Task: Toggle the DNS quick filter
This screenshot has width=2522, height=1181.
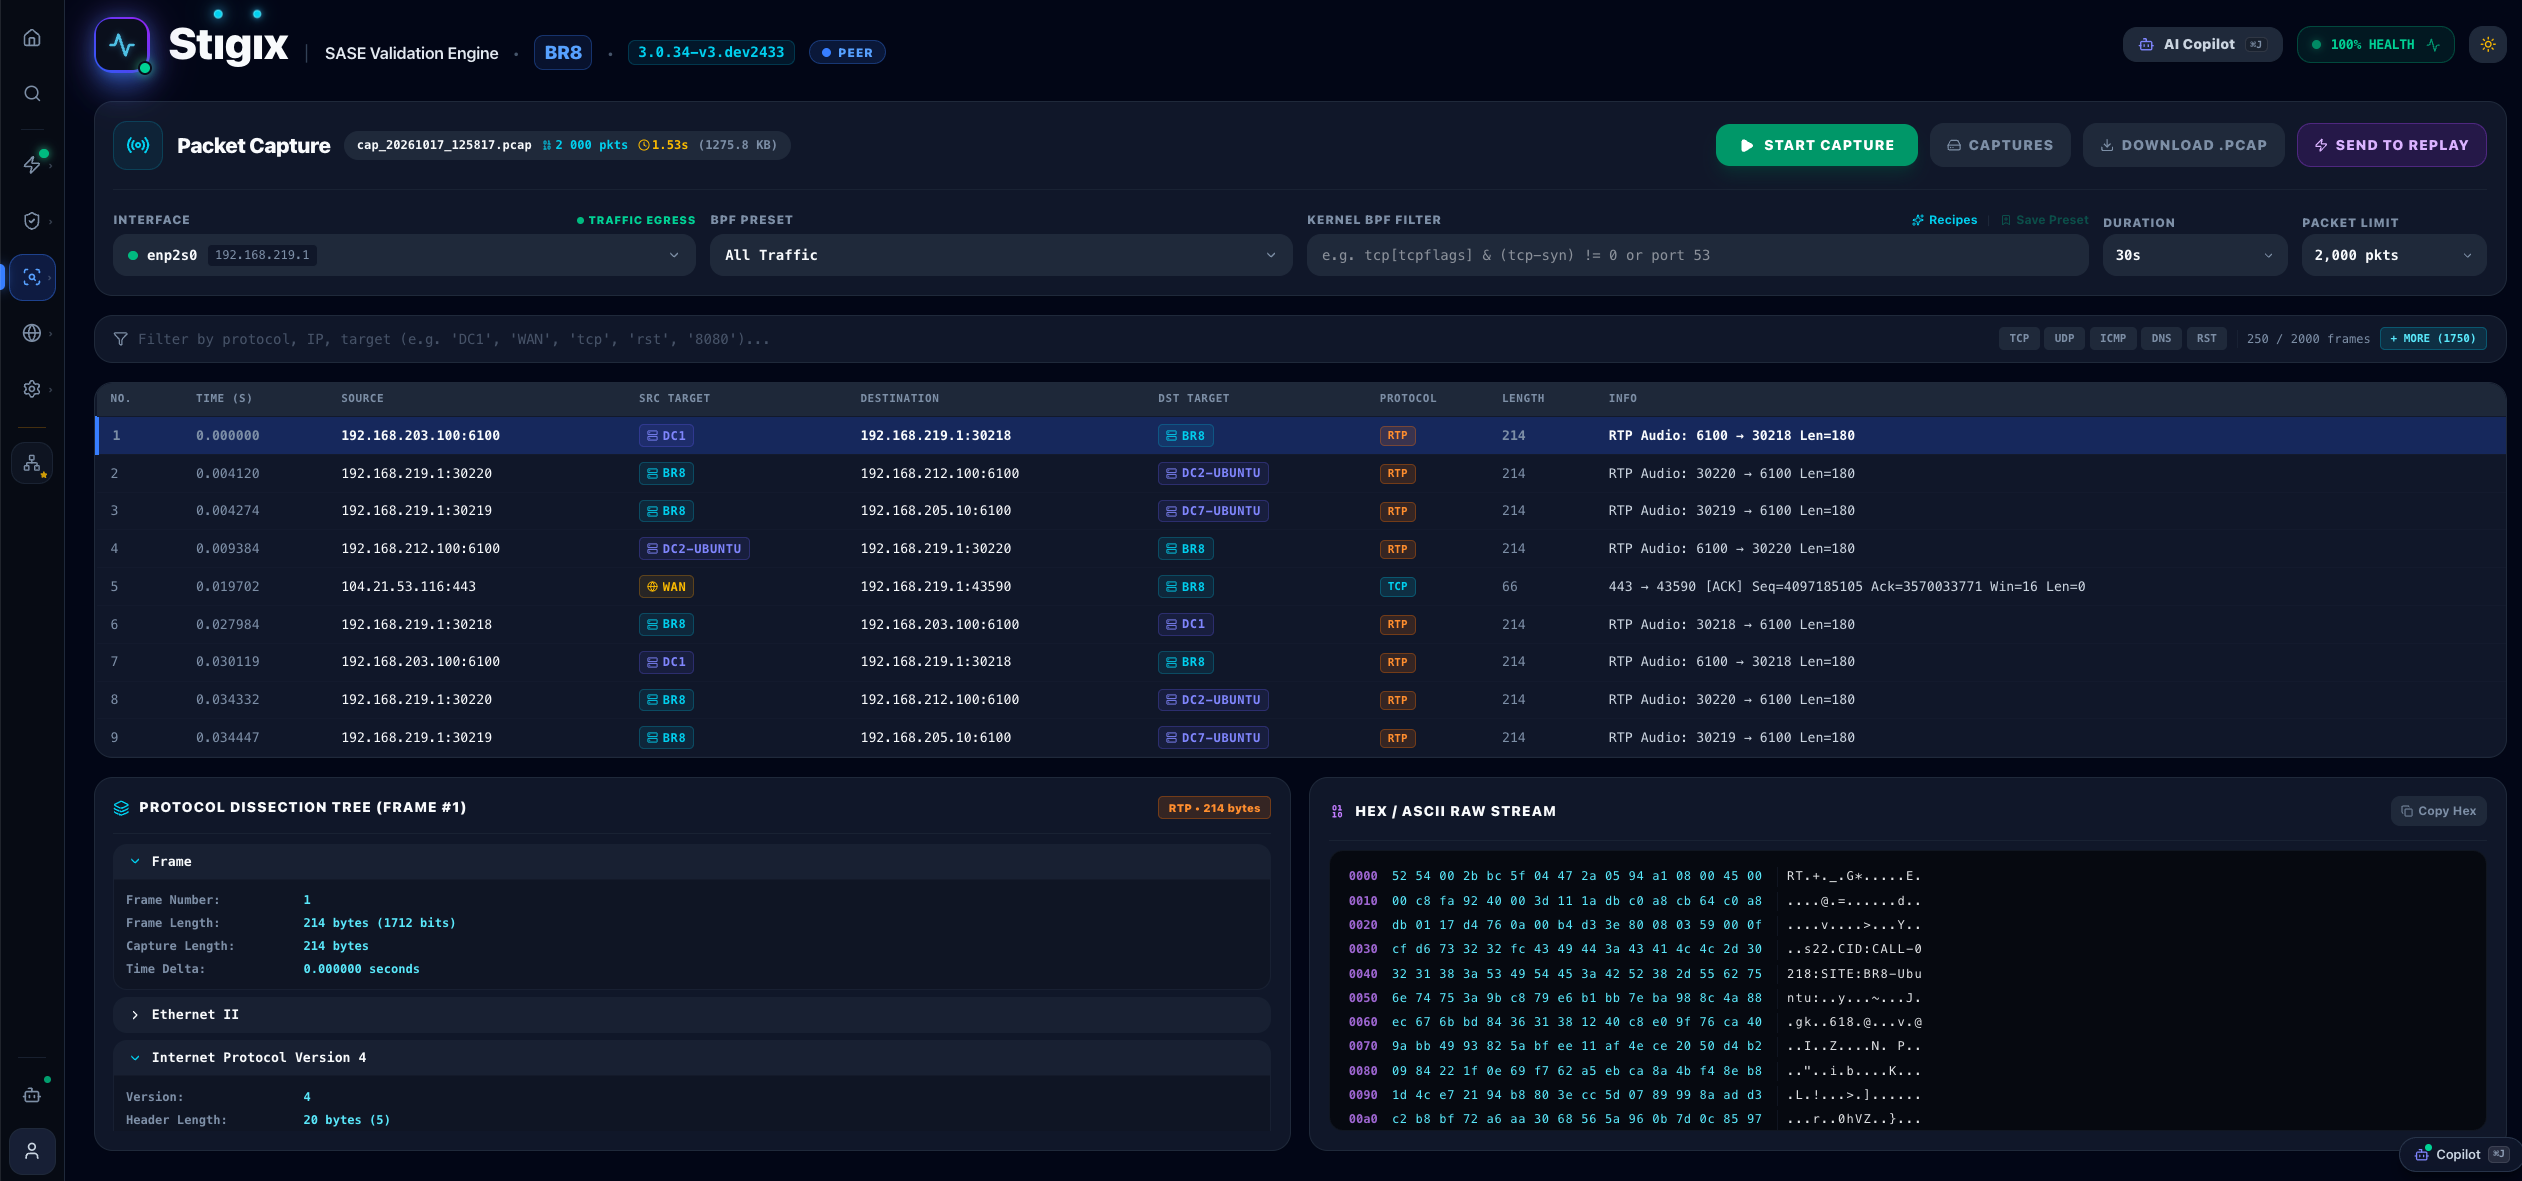Action: tap(2161, 339)
